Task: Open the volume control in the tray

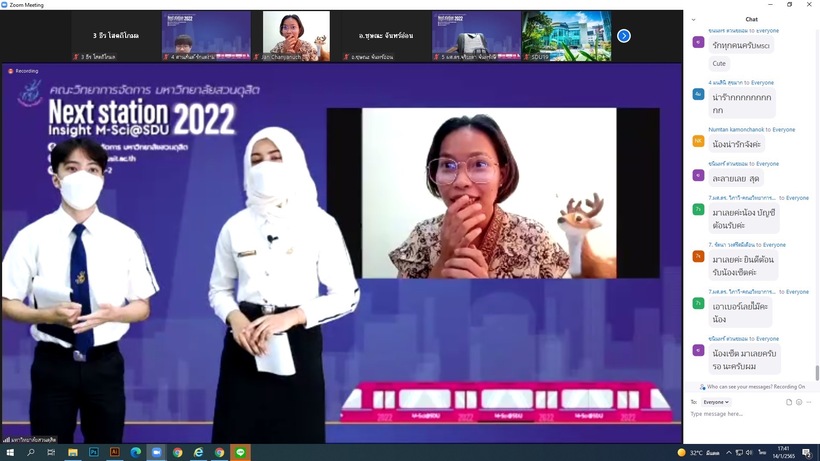Action: 749,453
